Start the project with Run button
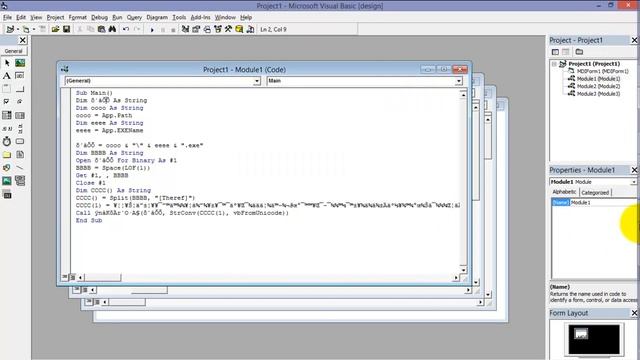 coord(152,29)
